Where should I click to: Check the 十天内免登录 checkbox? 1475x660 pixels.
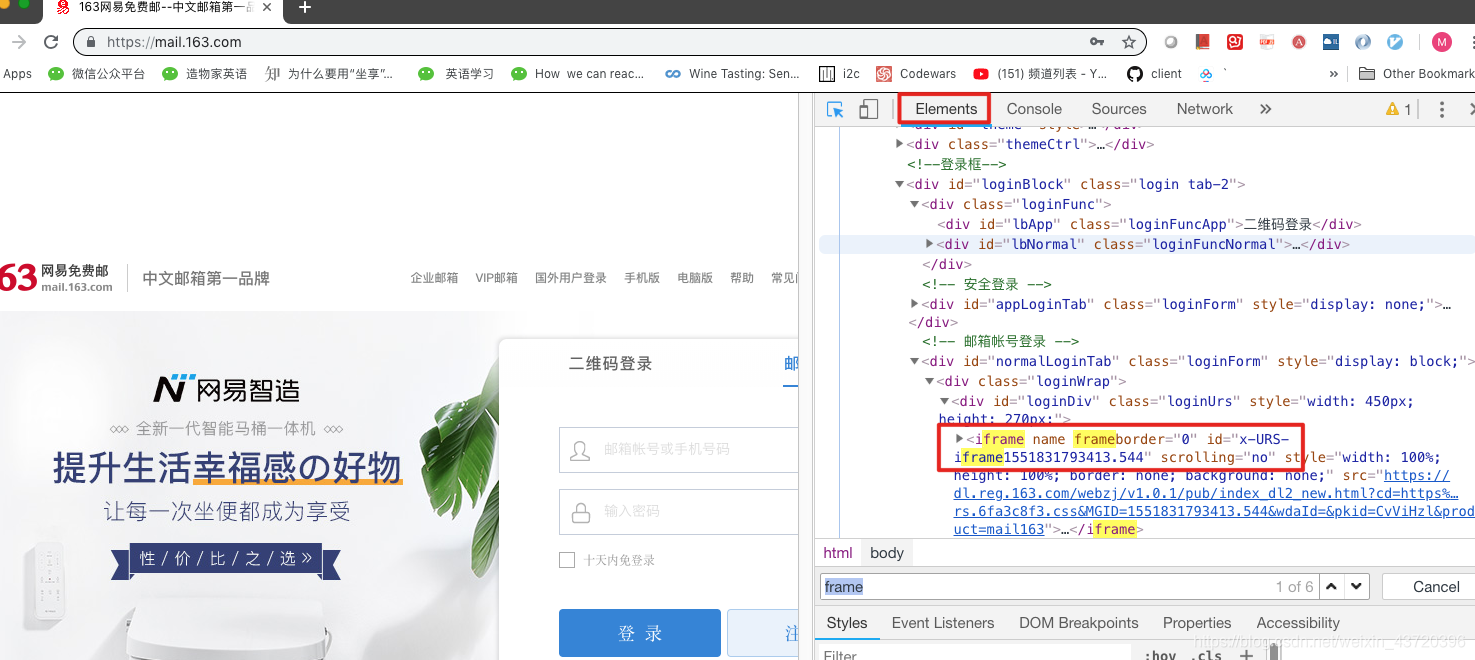[567, 560]
